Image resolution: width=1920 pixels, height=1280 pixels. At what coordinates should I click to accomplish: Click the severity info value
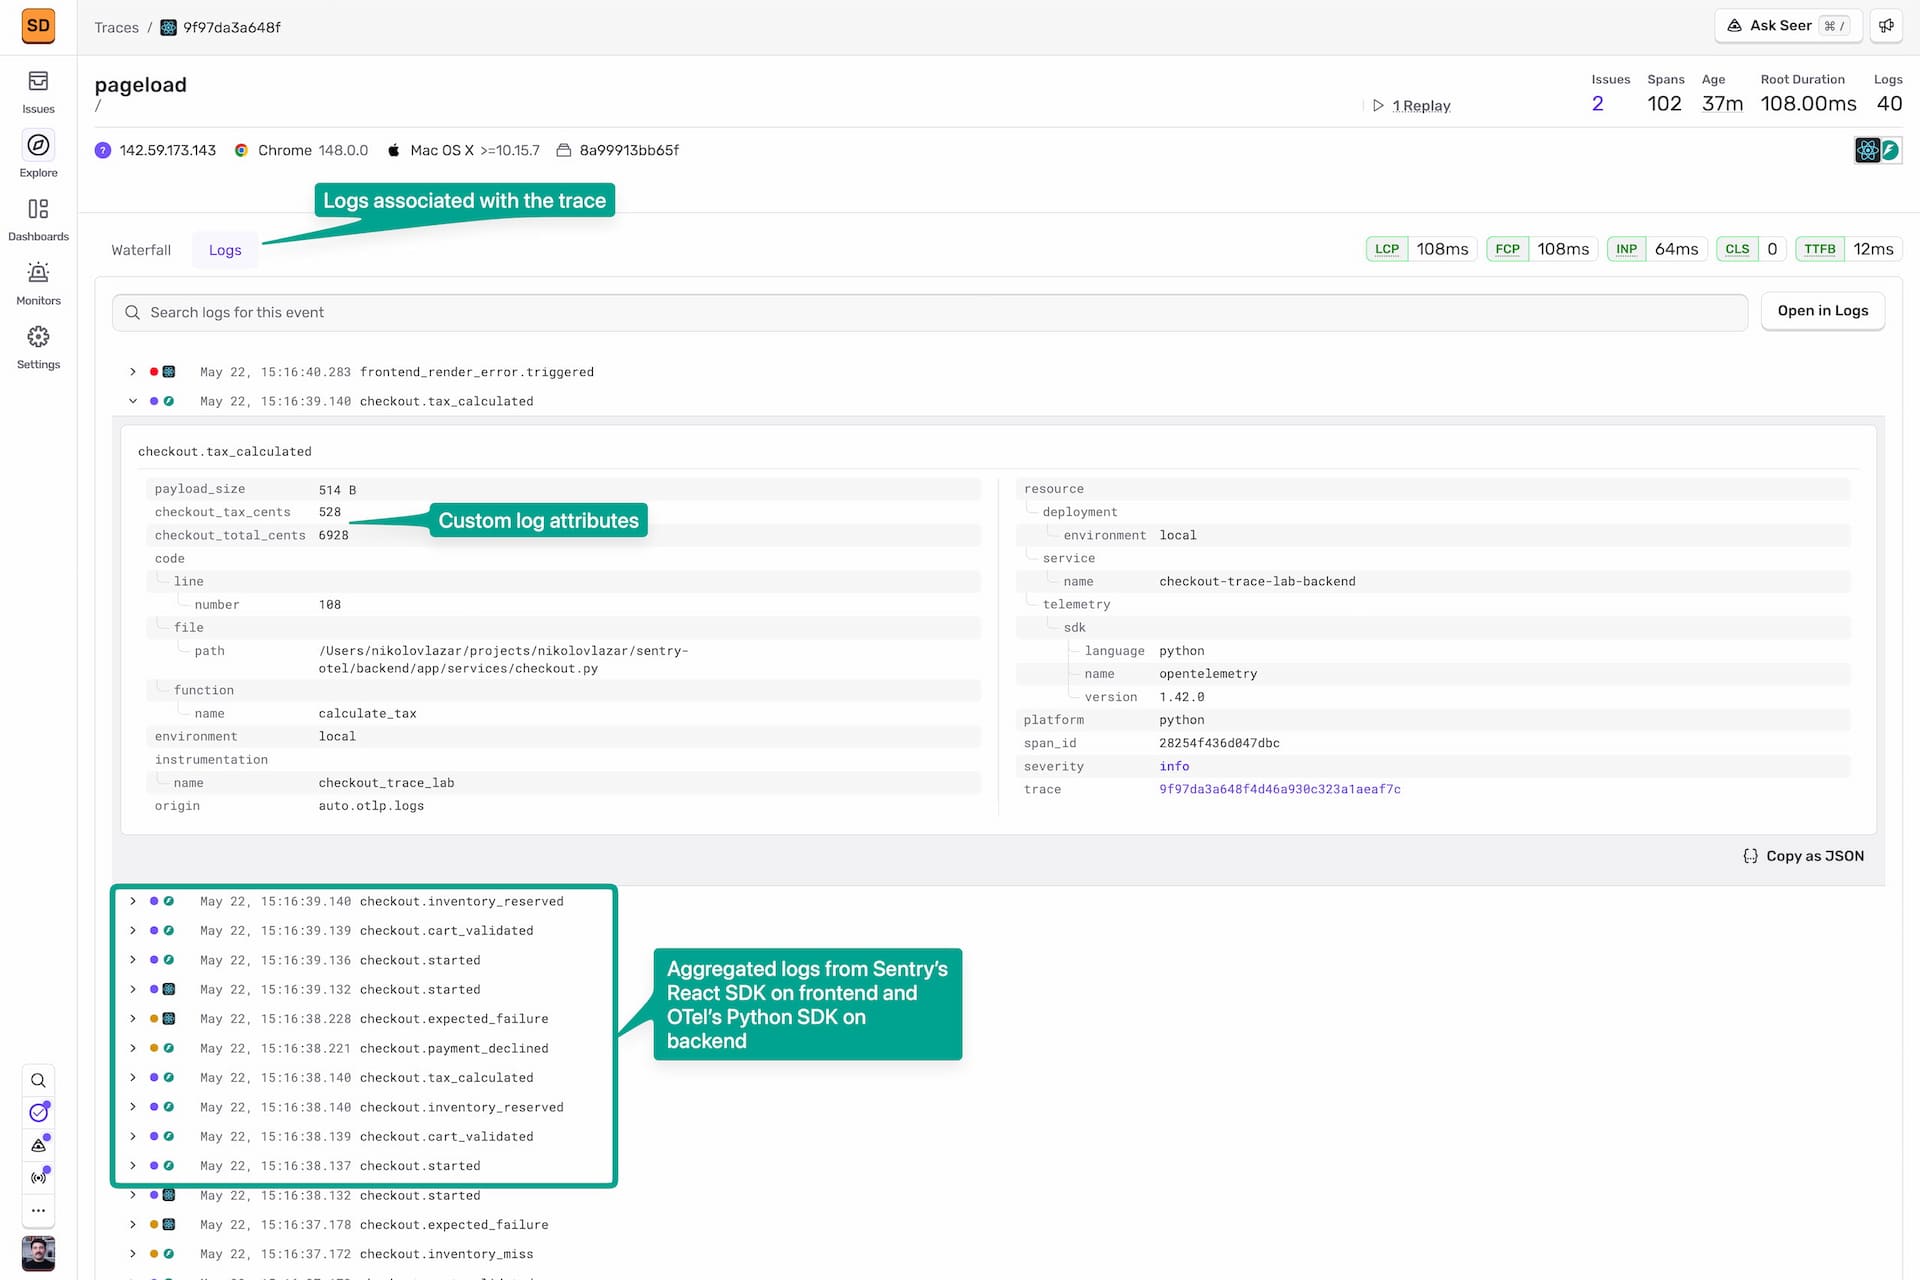click(x=1174, y=766)
